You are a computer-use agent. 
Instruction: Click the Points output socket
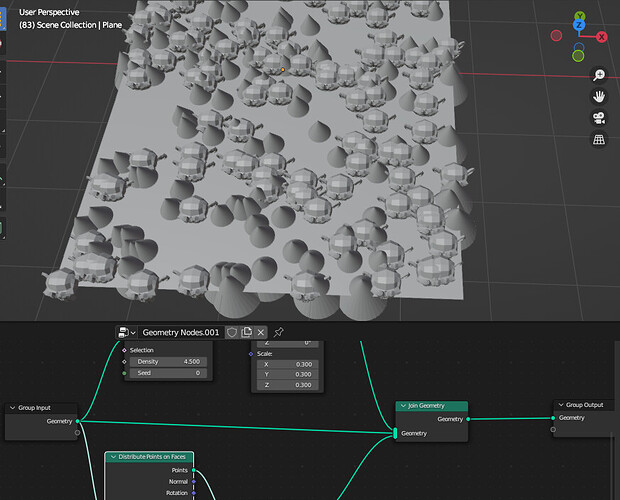[x=194, y=470]
